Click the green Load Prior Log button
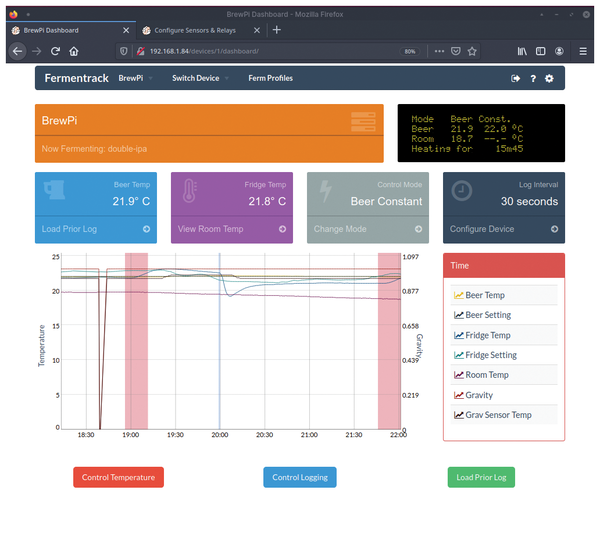600x540 pixels. (x=481, y=478)
